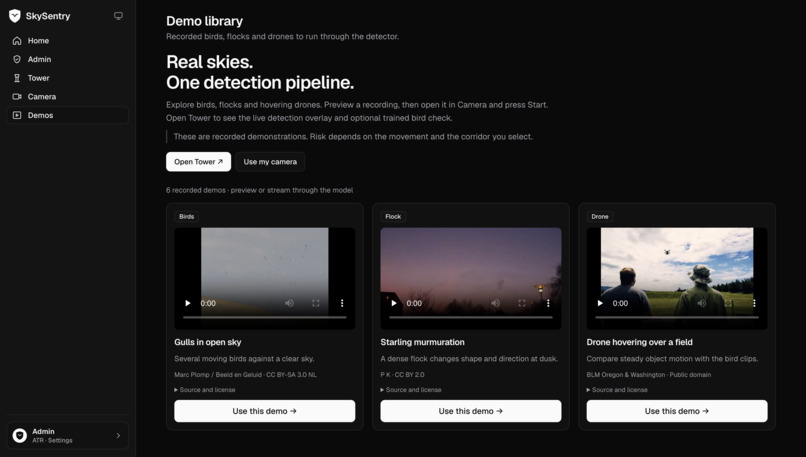Click Use my camera button
The image size is (806, 457).
point(270,161)
